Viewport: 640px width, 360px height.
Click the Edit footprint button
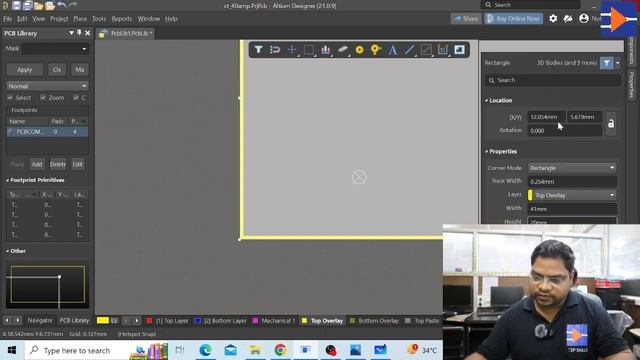coord(78,164)
